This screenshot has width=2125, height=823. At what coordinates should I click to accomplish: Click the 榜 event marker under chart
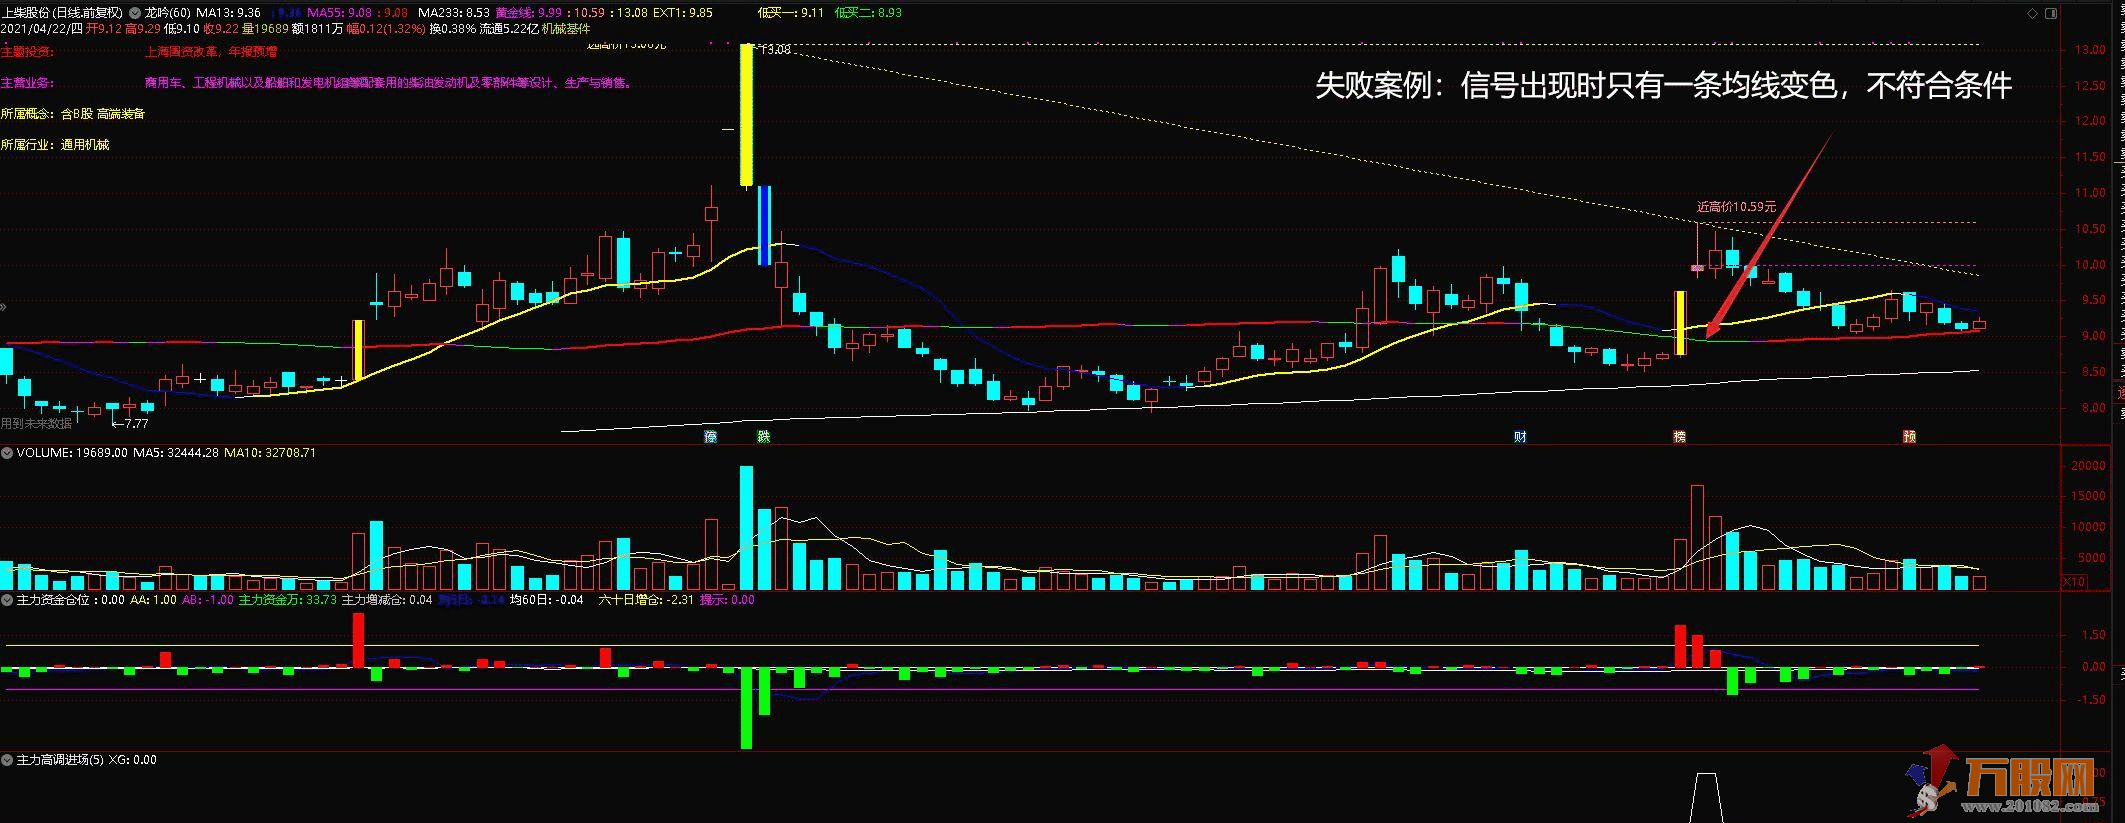click(x=1679, y=437)
